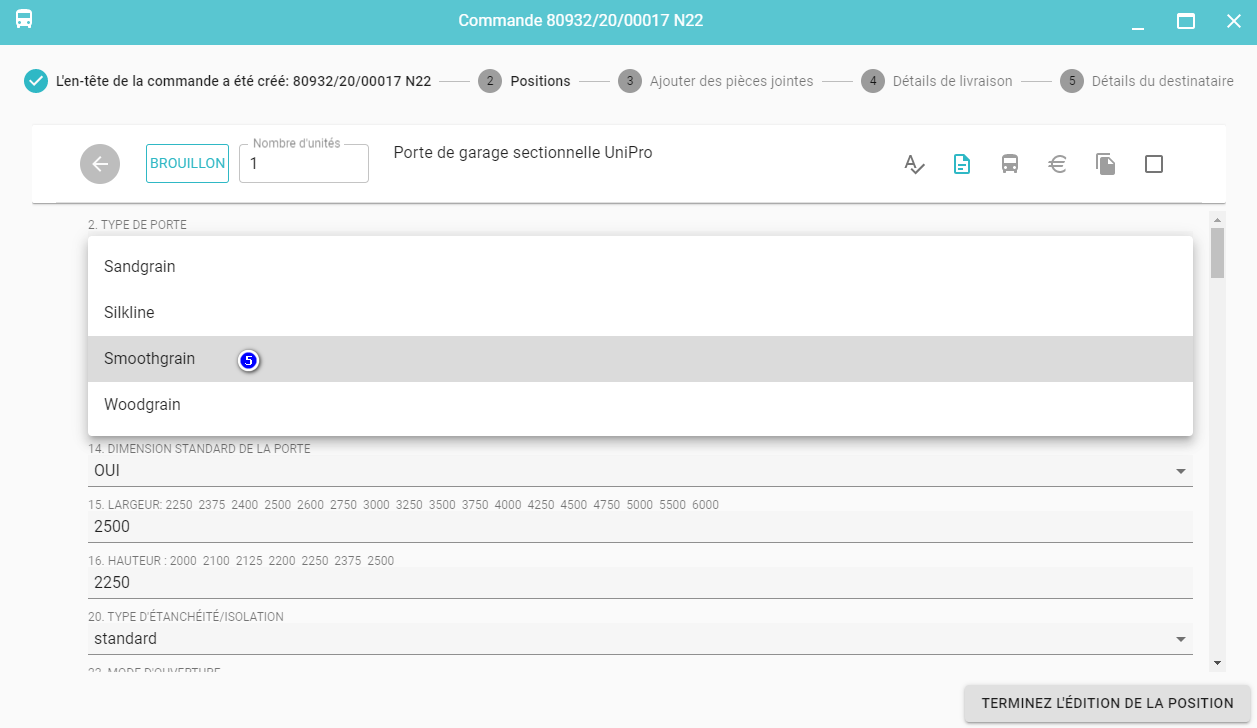Click the bus transport icon in toolbar
Viewport: 1257px width, 728px height.
[x=1010, y=164]
